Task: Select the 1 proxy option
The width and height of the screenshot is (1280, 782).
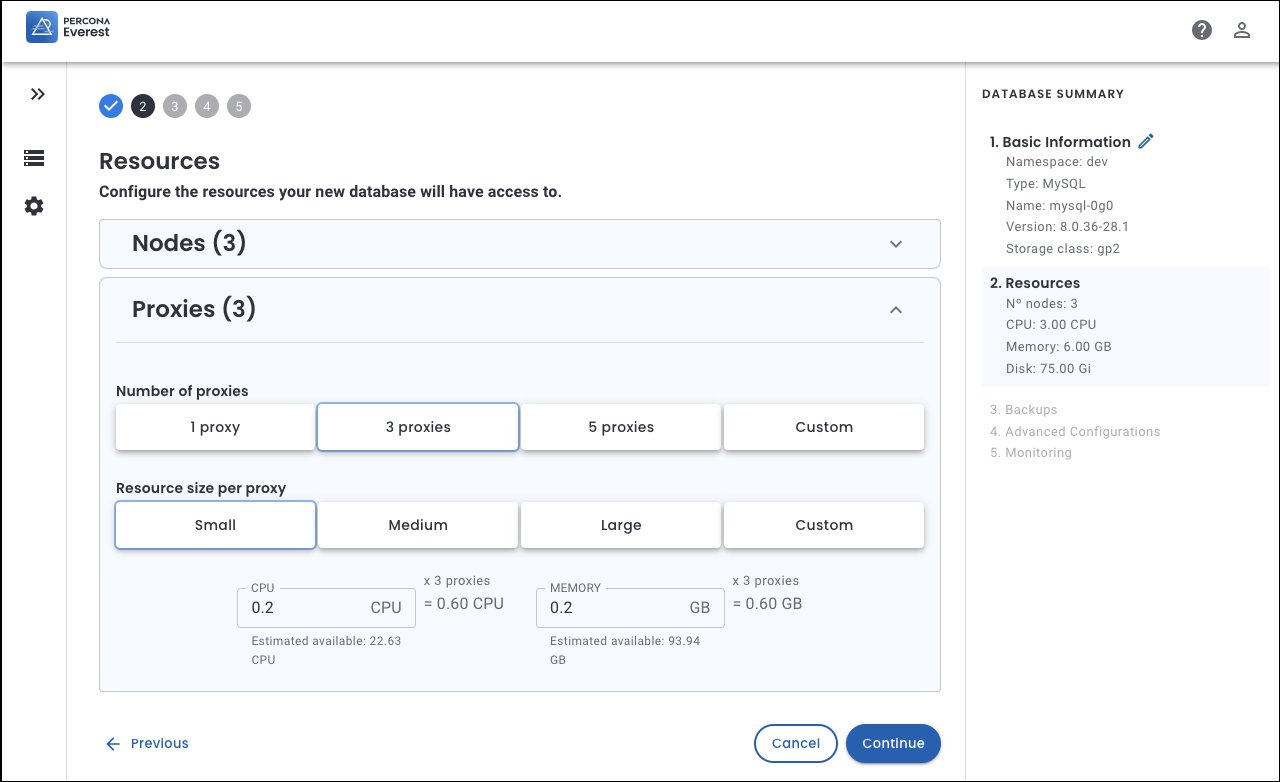Action: pos(215,427)
